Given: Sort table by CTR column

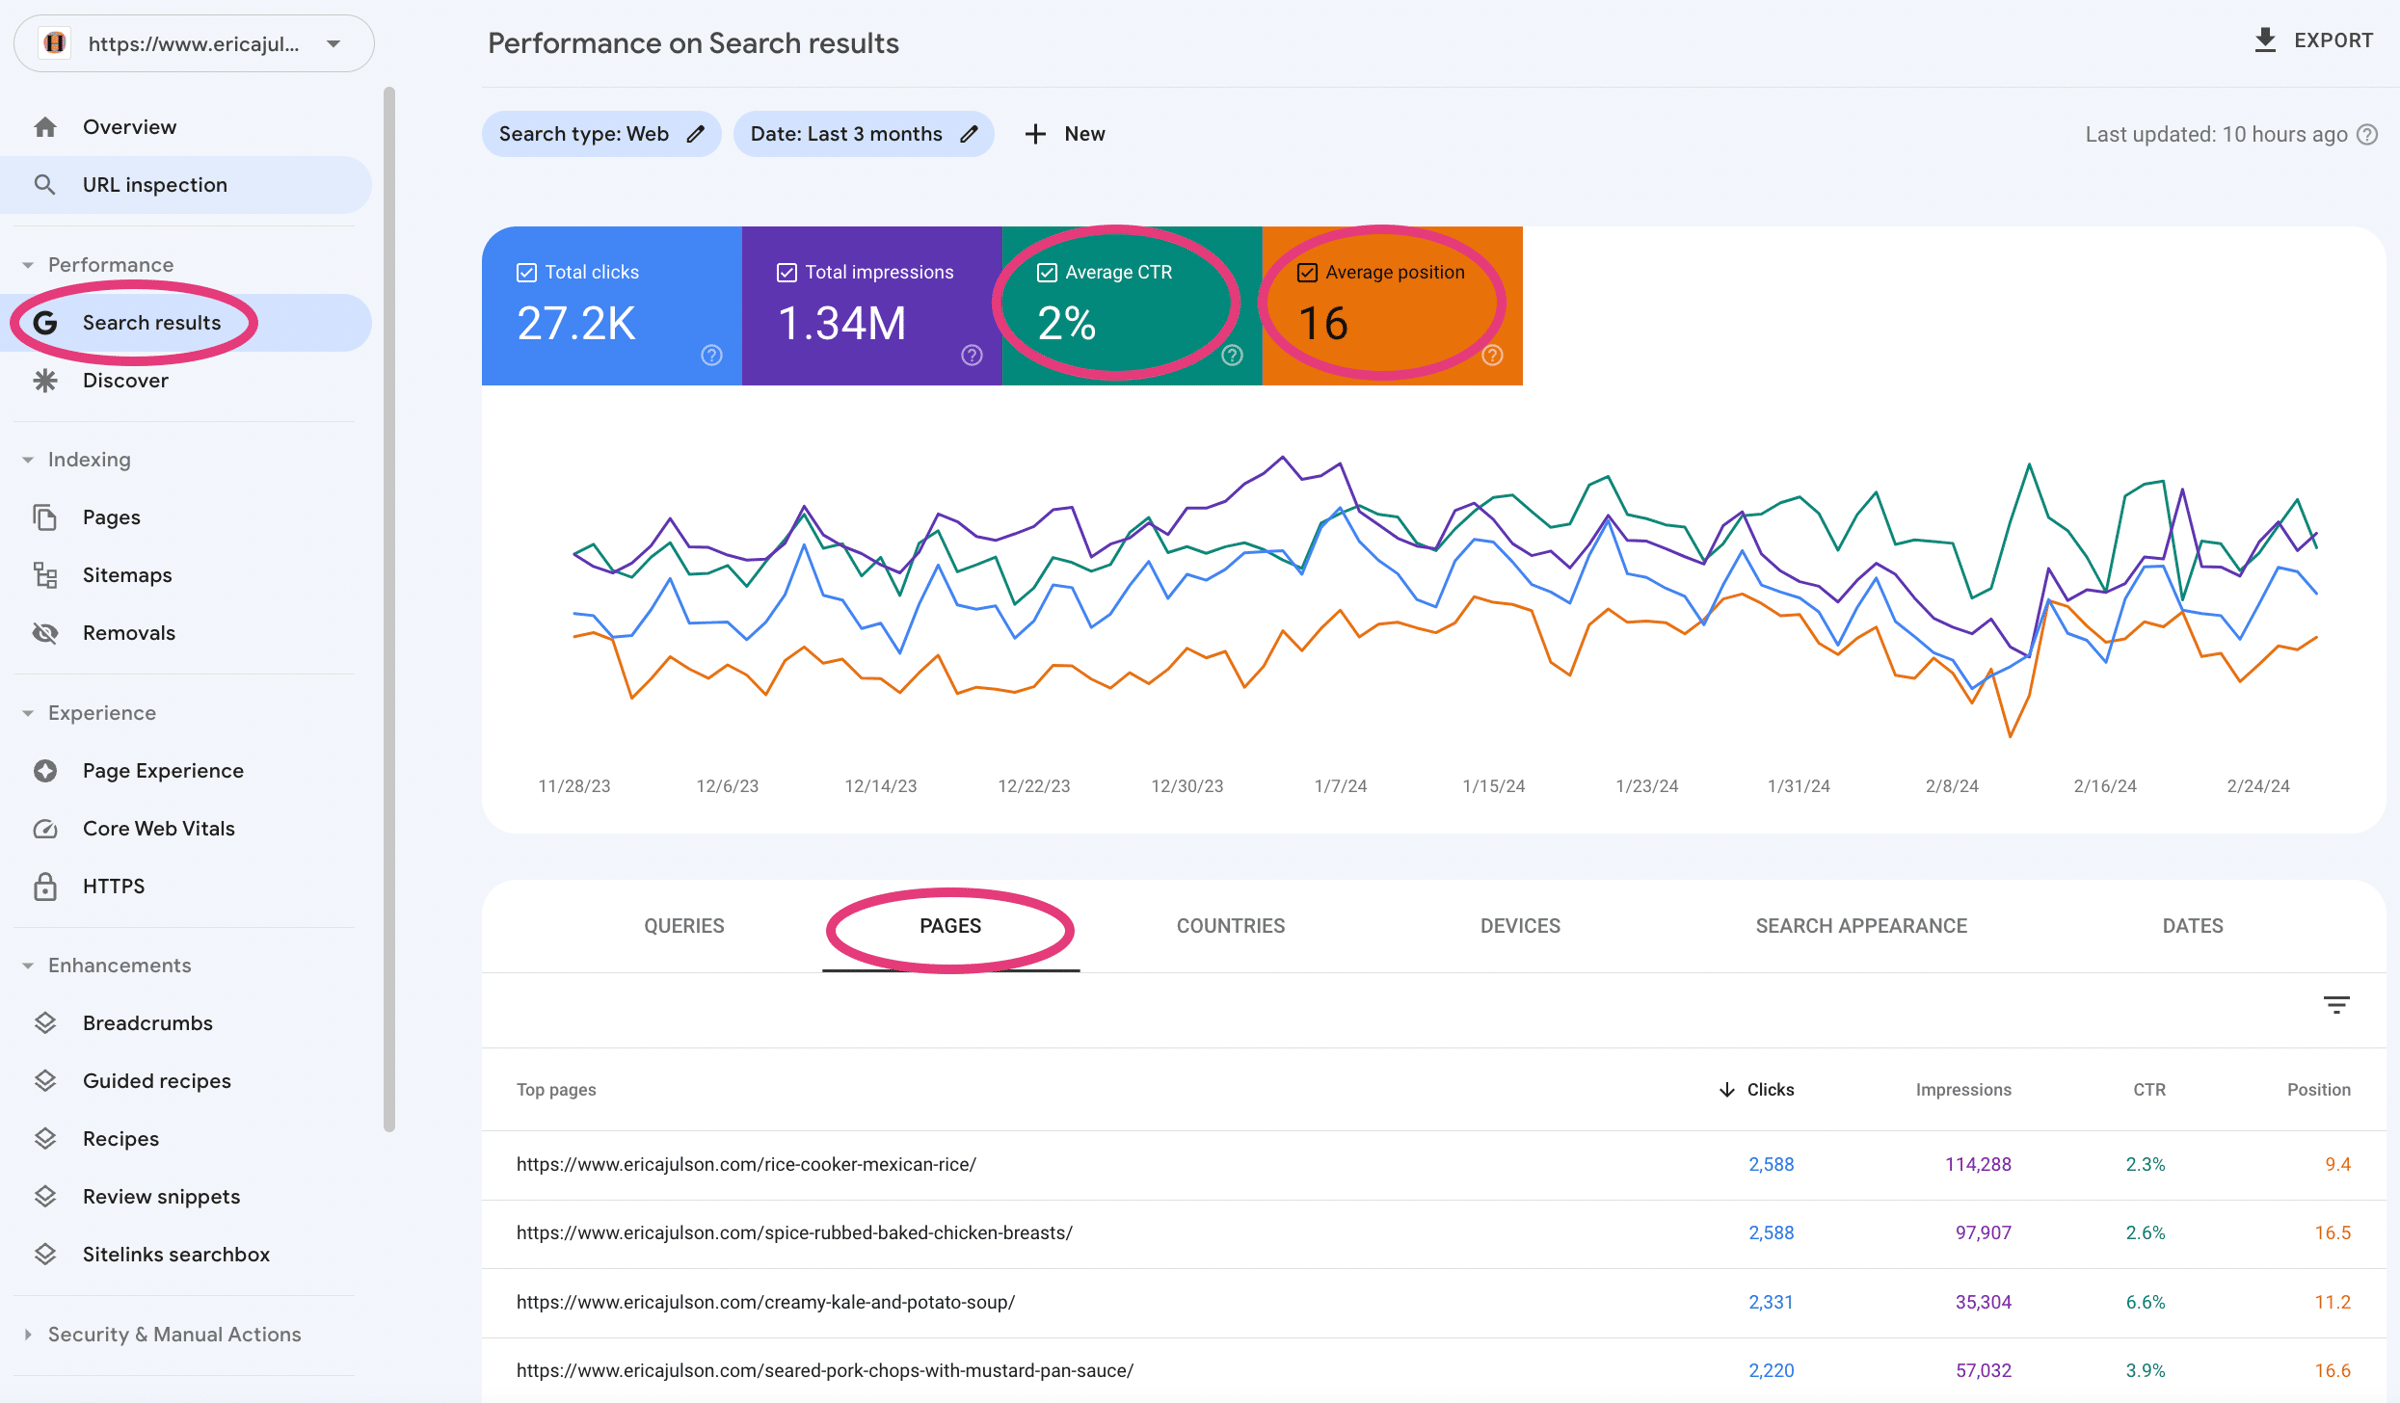Looking at the screenshot, I should (2149, 1090).
